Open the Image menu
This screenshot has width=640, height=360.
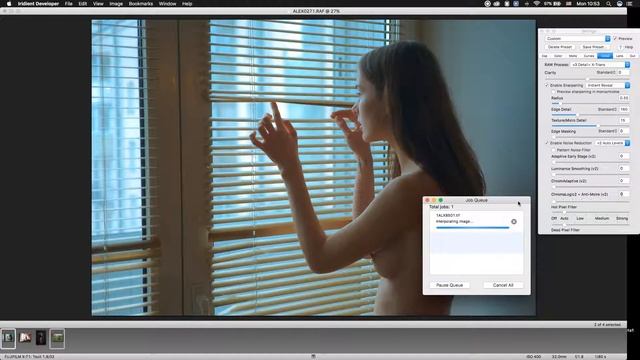[x=116, y=4]
